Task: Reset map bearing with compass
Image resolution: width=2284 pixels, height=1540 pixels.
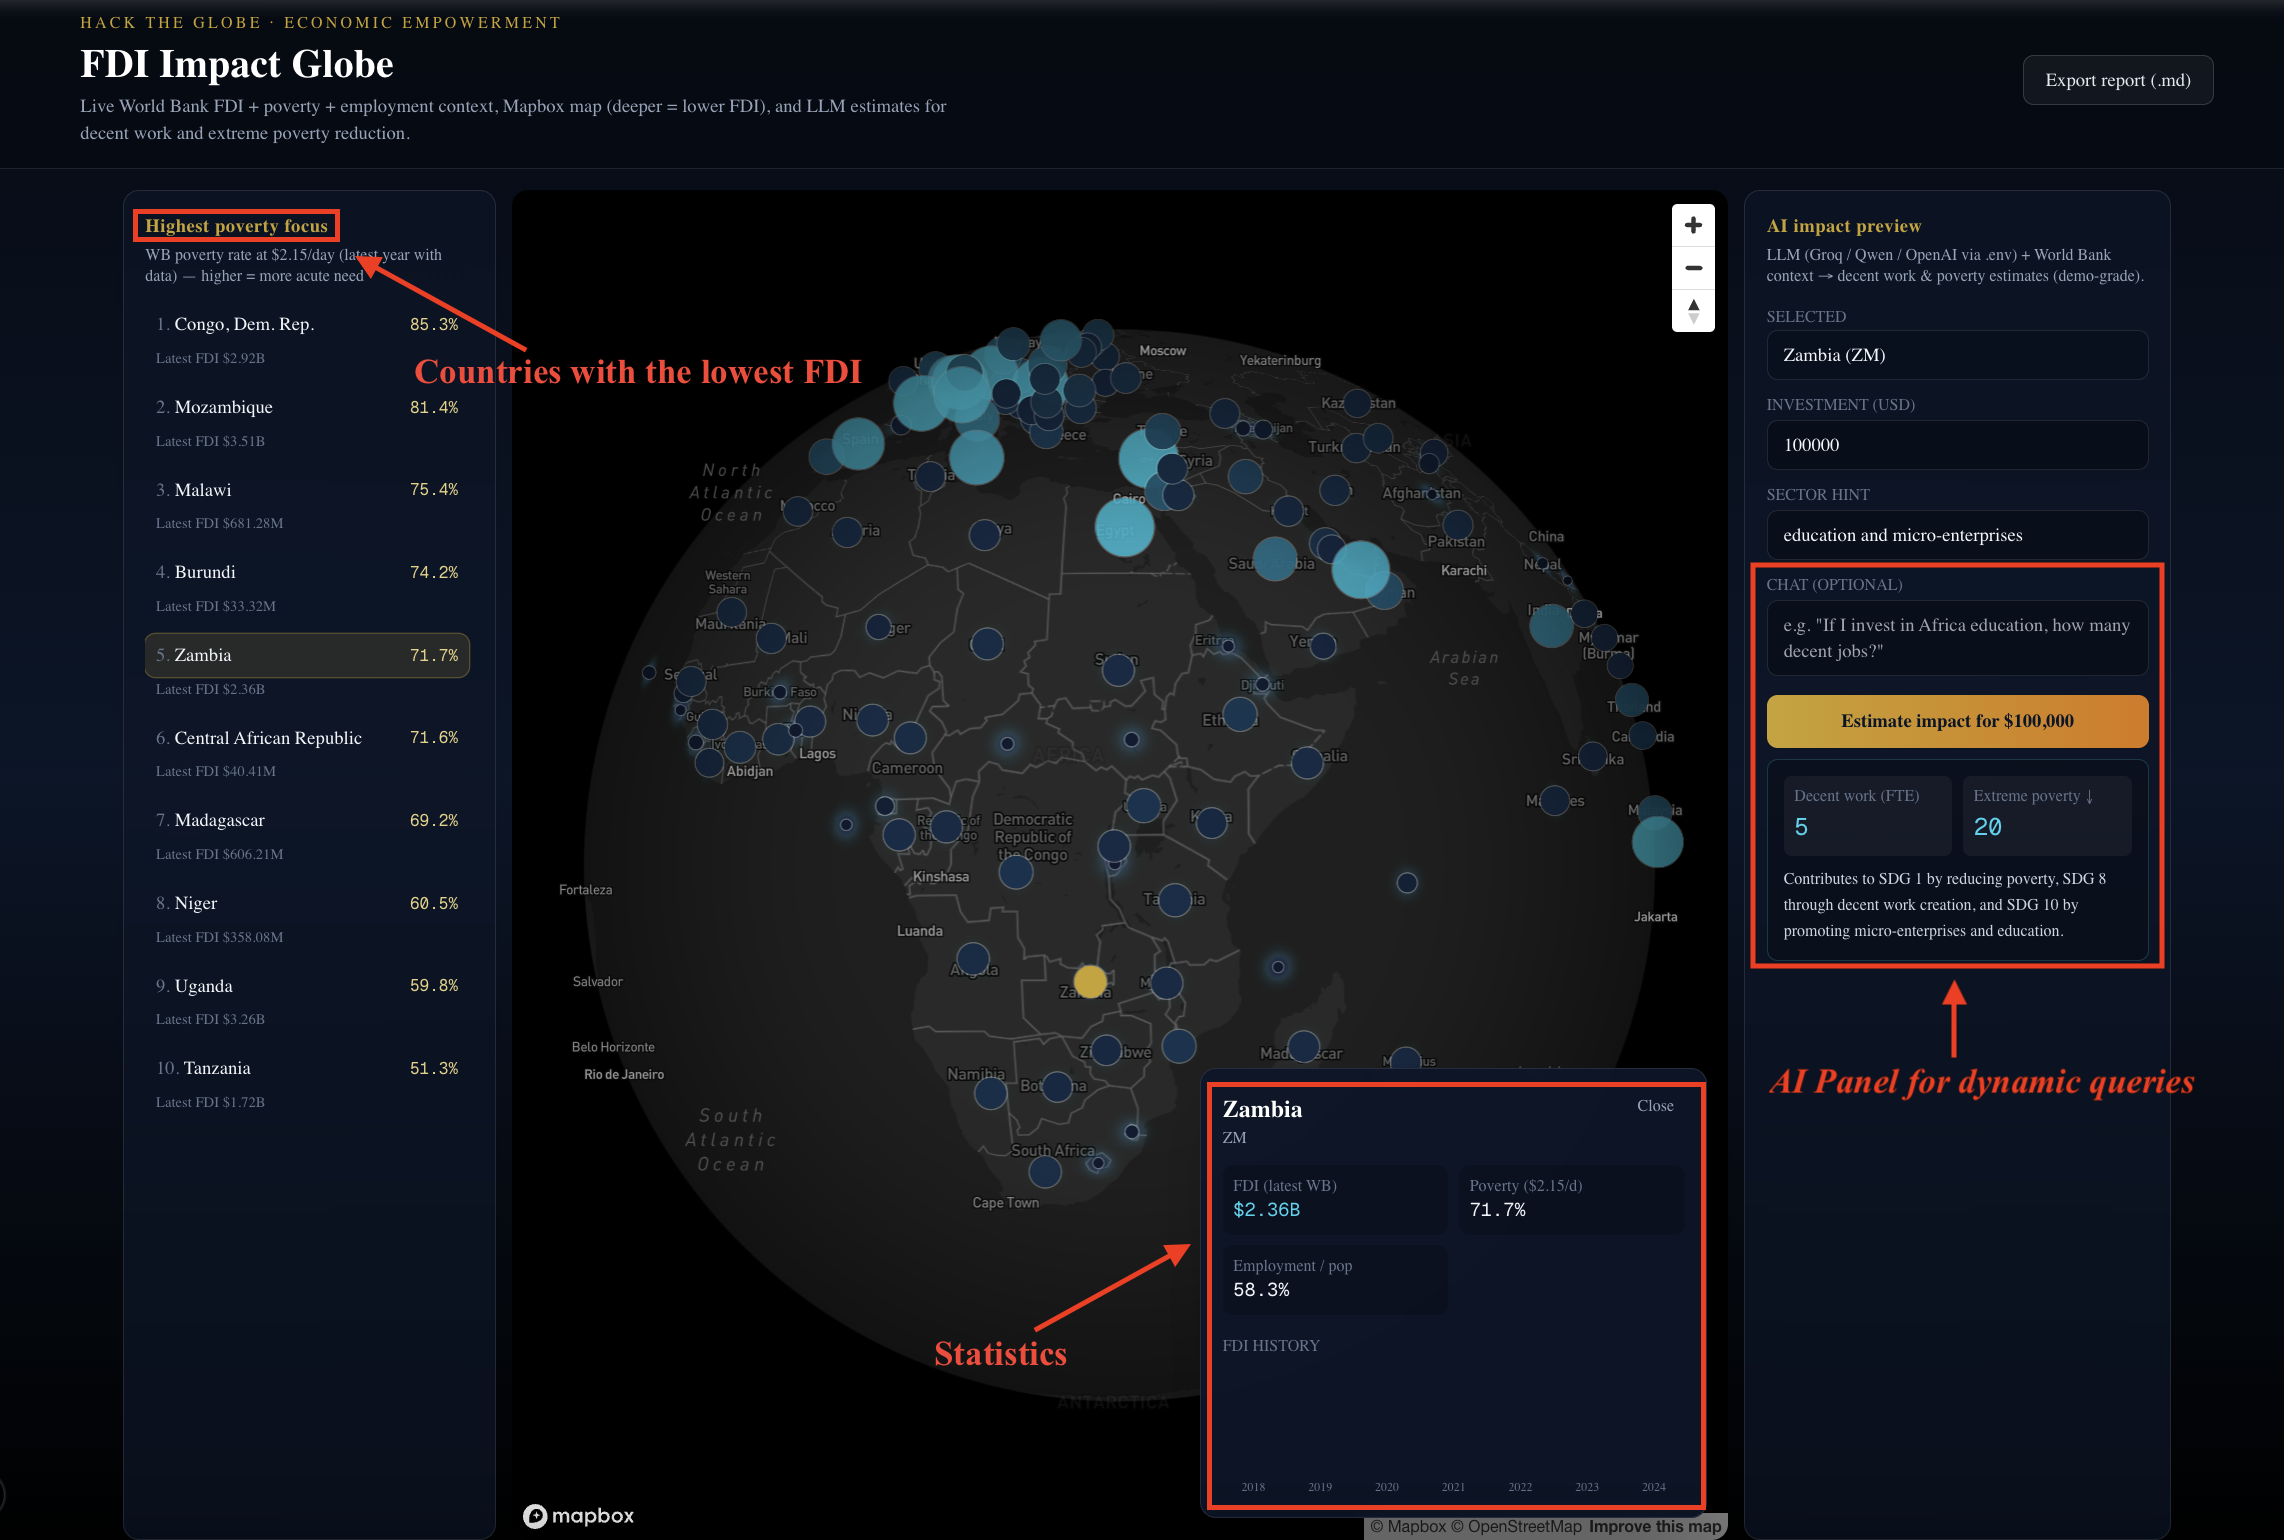Action: (x=1693, y=311)
